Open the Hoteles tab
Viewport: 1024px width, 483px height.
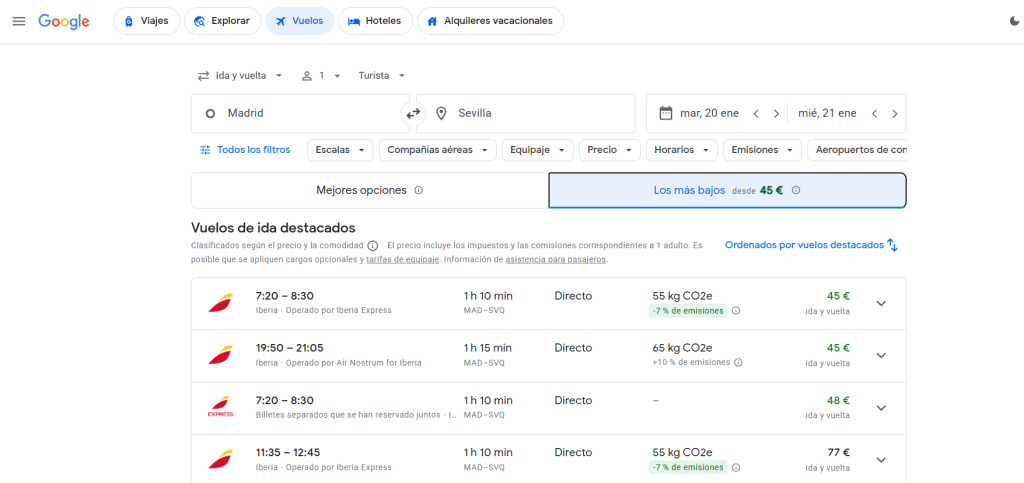[x=376, y=21]
